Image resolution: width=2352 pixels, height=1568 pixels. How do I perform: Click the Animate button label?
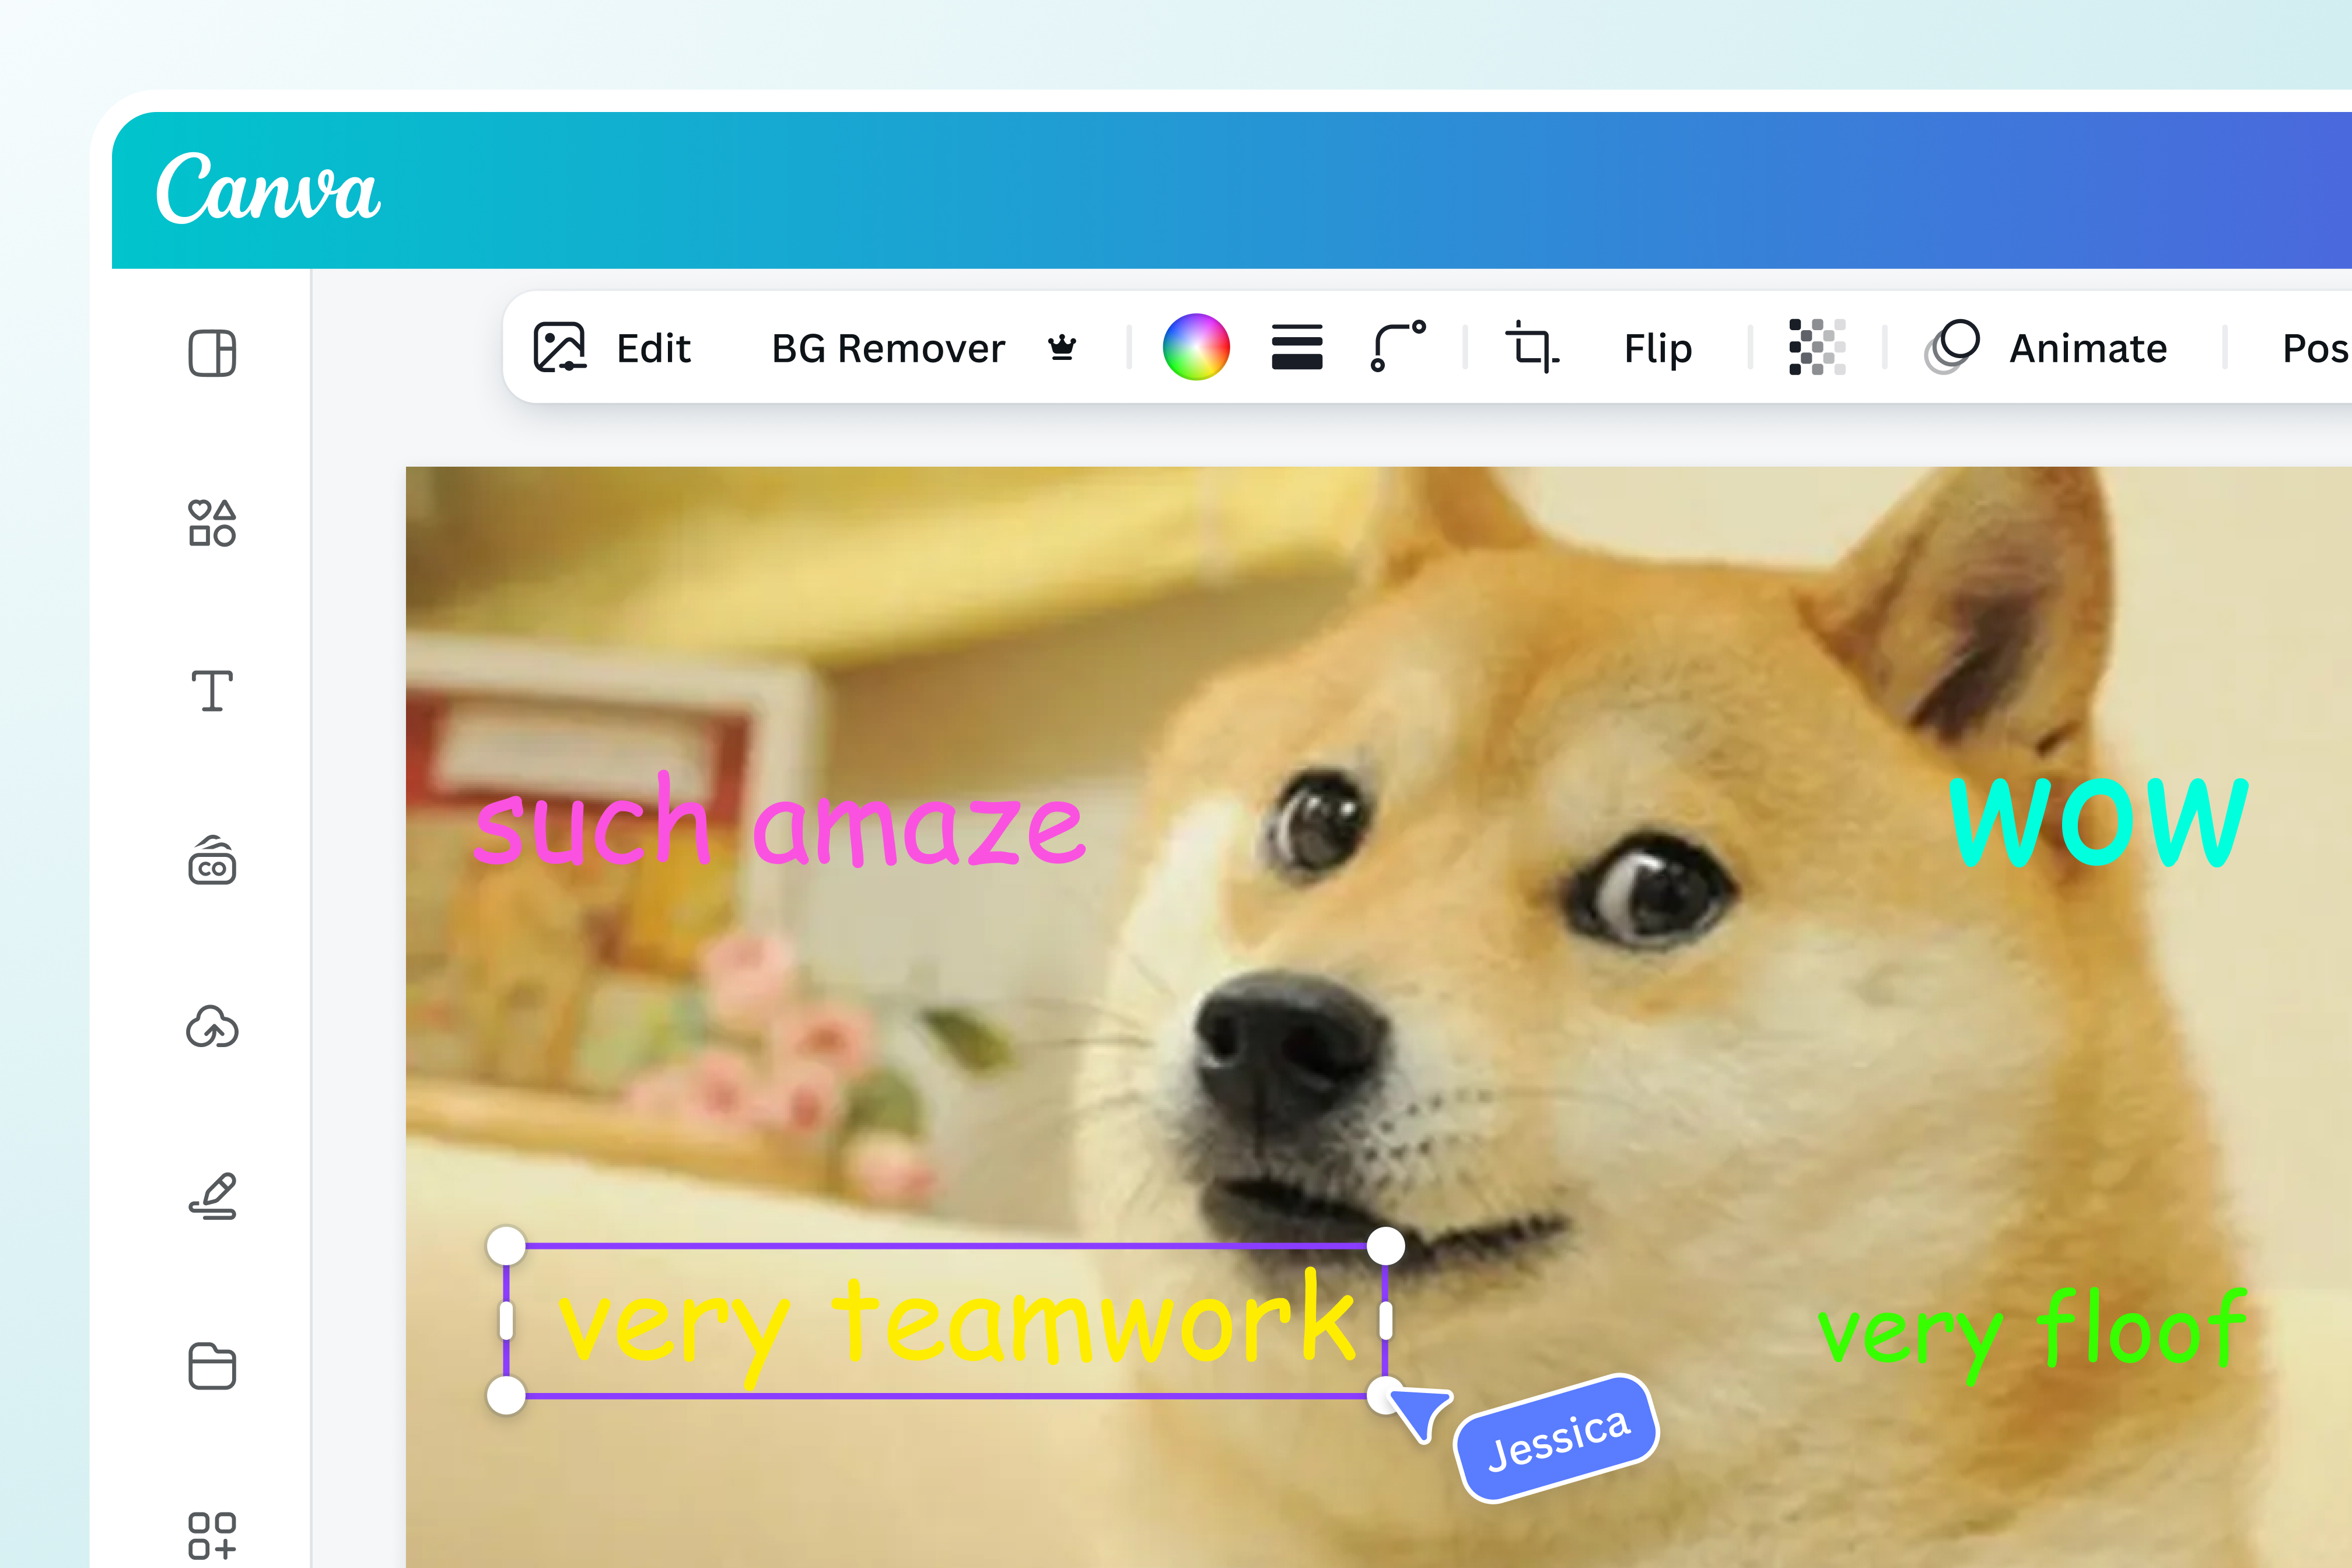coord(2088,348)
